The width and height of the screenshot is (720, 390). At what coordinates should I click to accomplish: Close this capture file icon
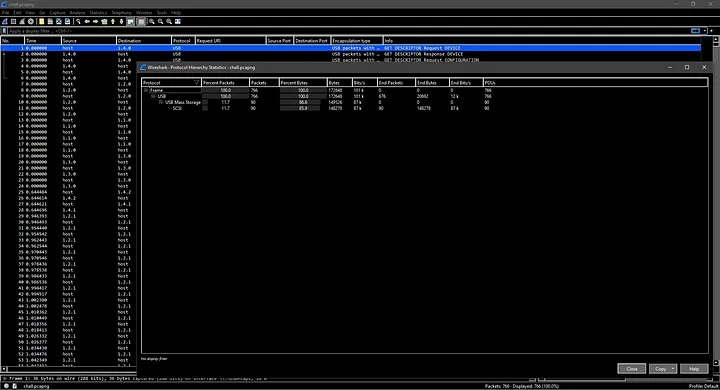(59, 22)
